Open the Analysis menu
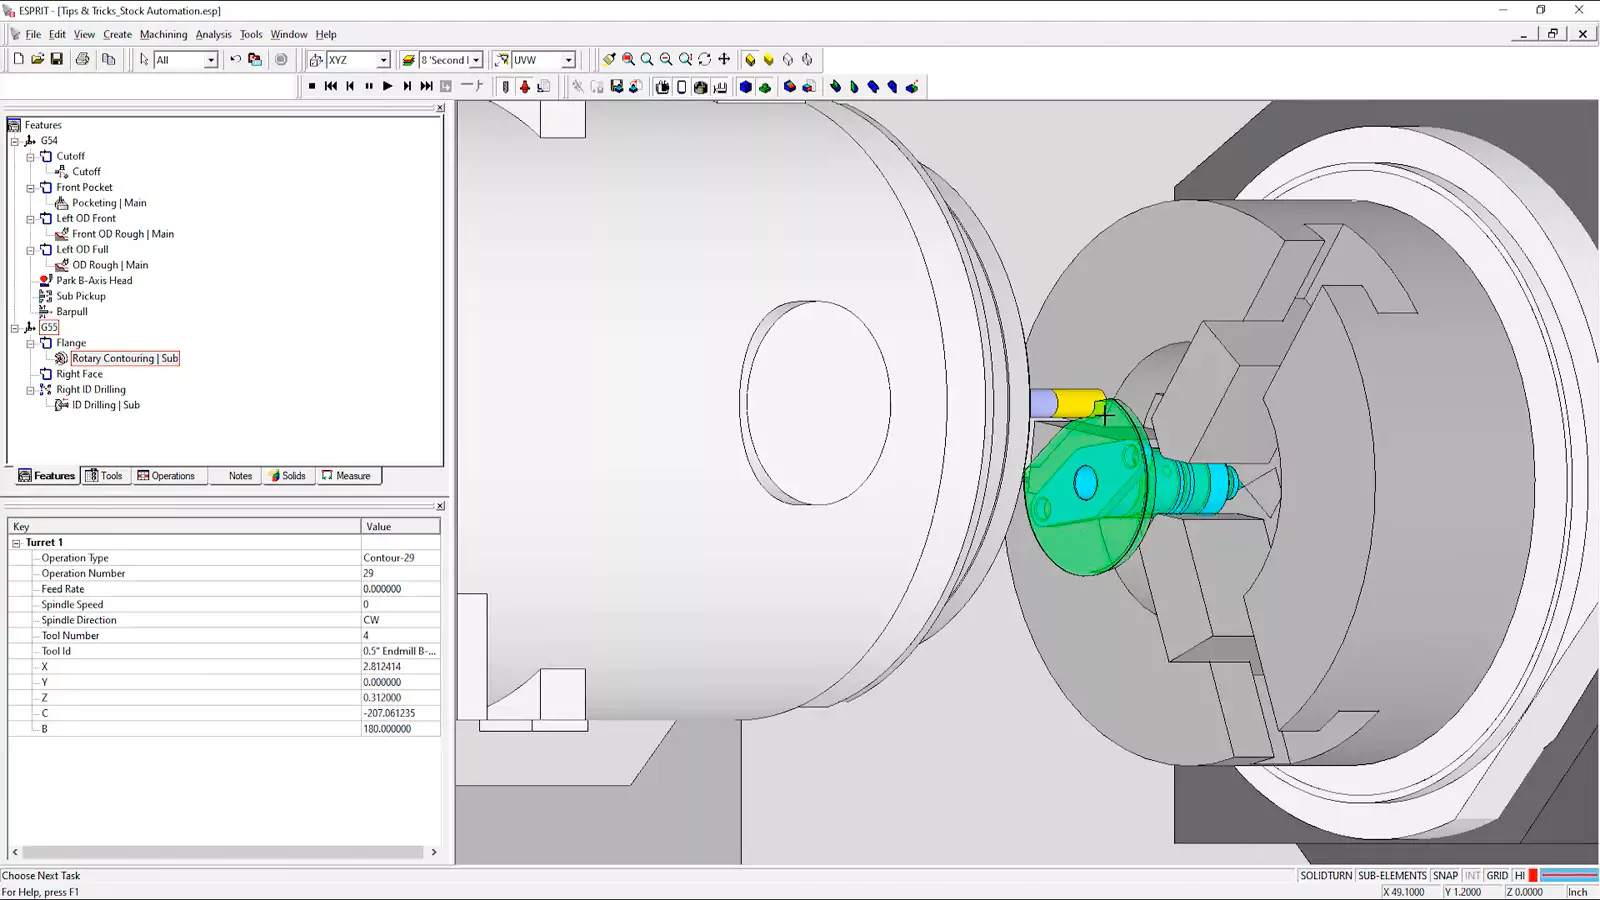This screenshot has height=900, width=1600. click(213, 34)
